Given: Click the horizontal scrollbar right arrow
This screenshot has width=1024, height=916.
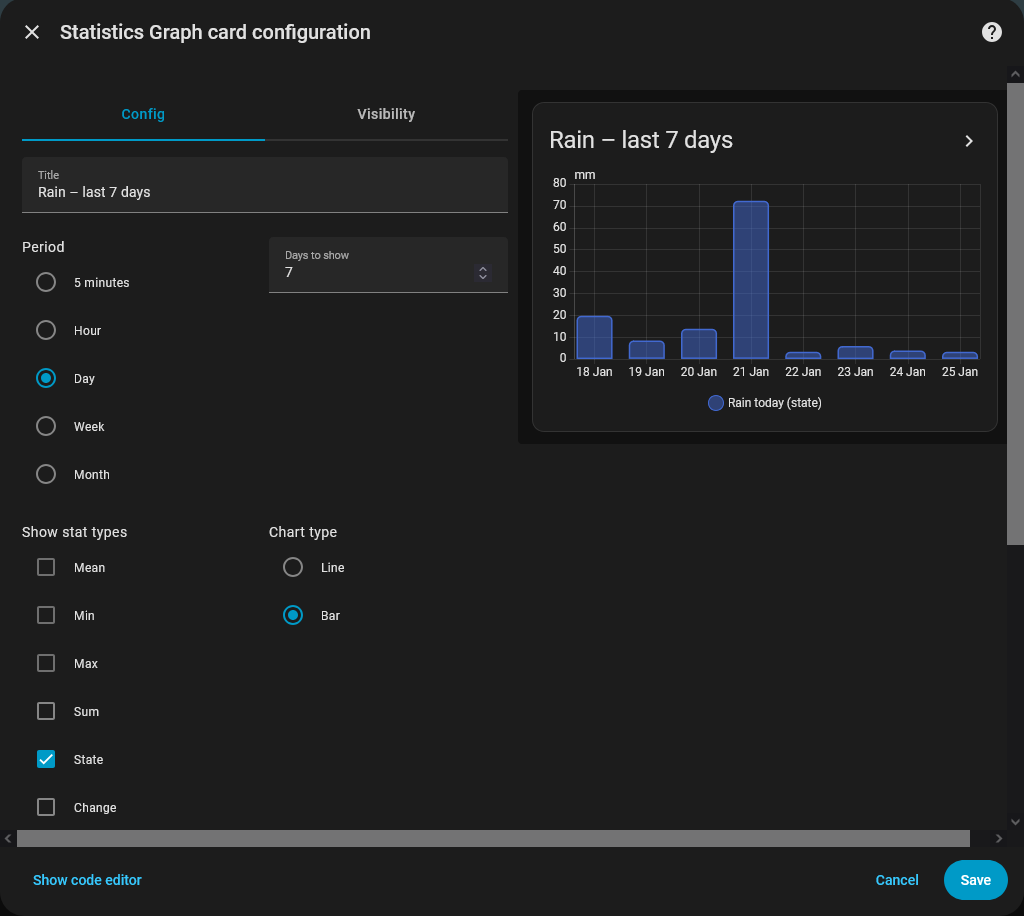Looking at the screenshot, I should (998, 838).
